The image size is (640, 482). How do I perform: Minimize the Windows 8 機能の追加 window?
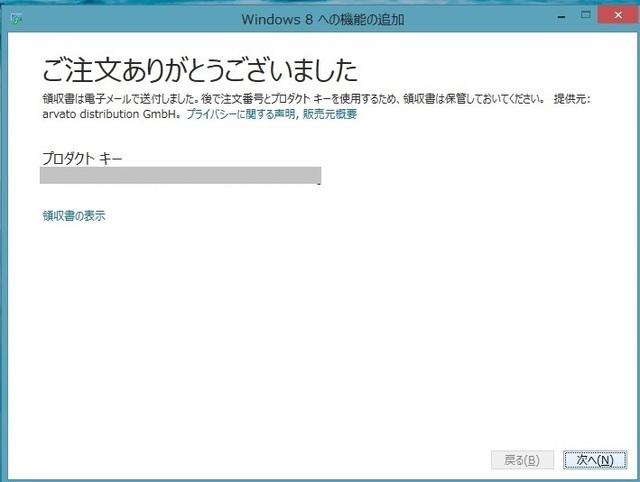pyautogui.click(x=562, y=17)
